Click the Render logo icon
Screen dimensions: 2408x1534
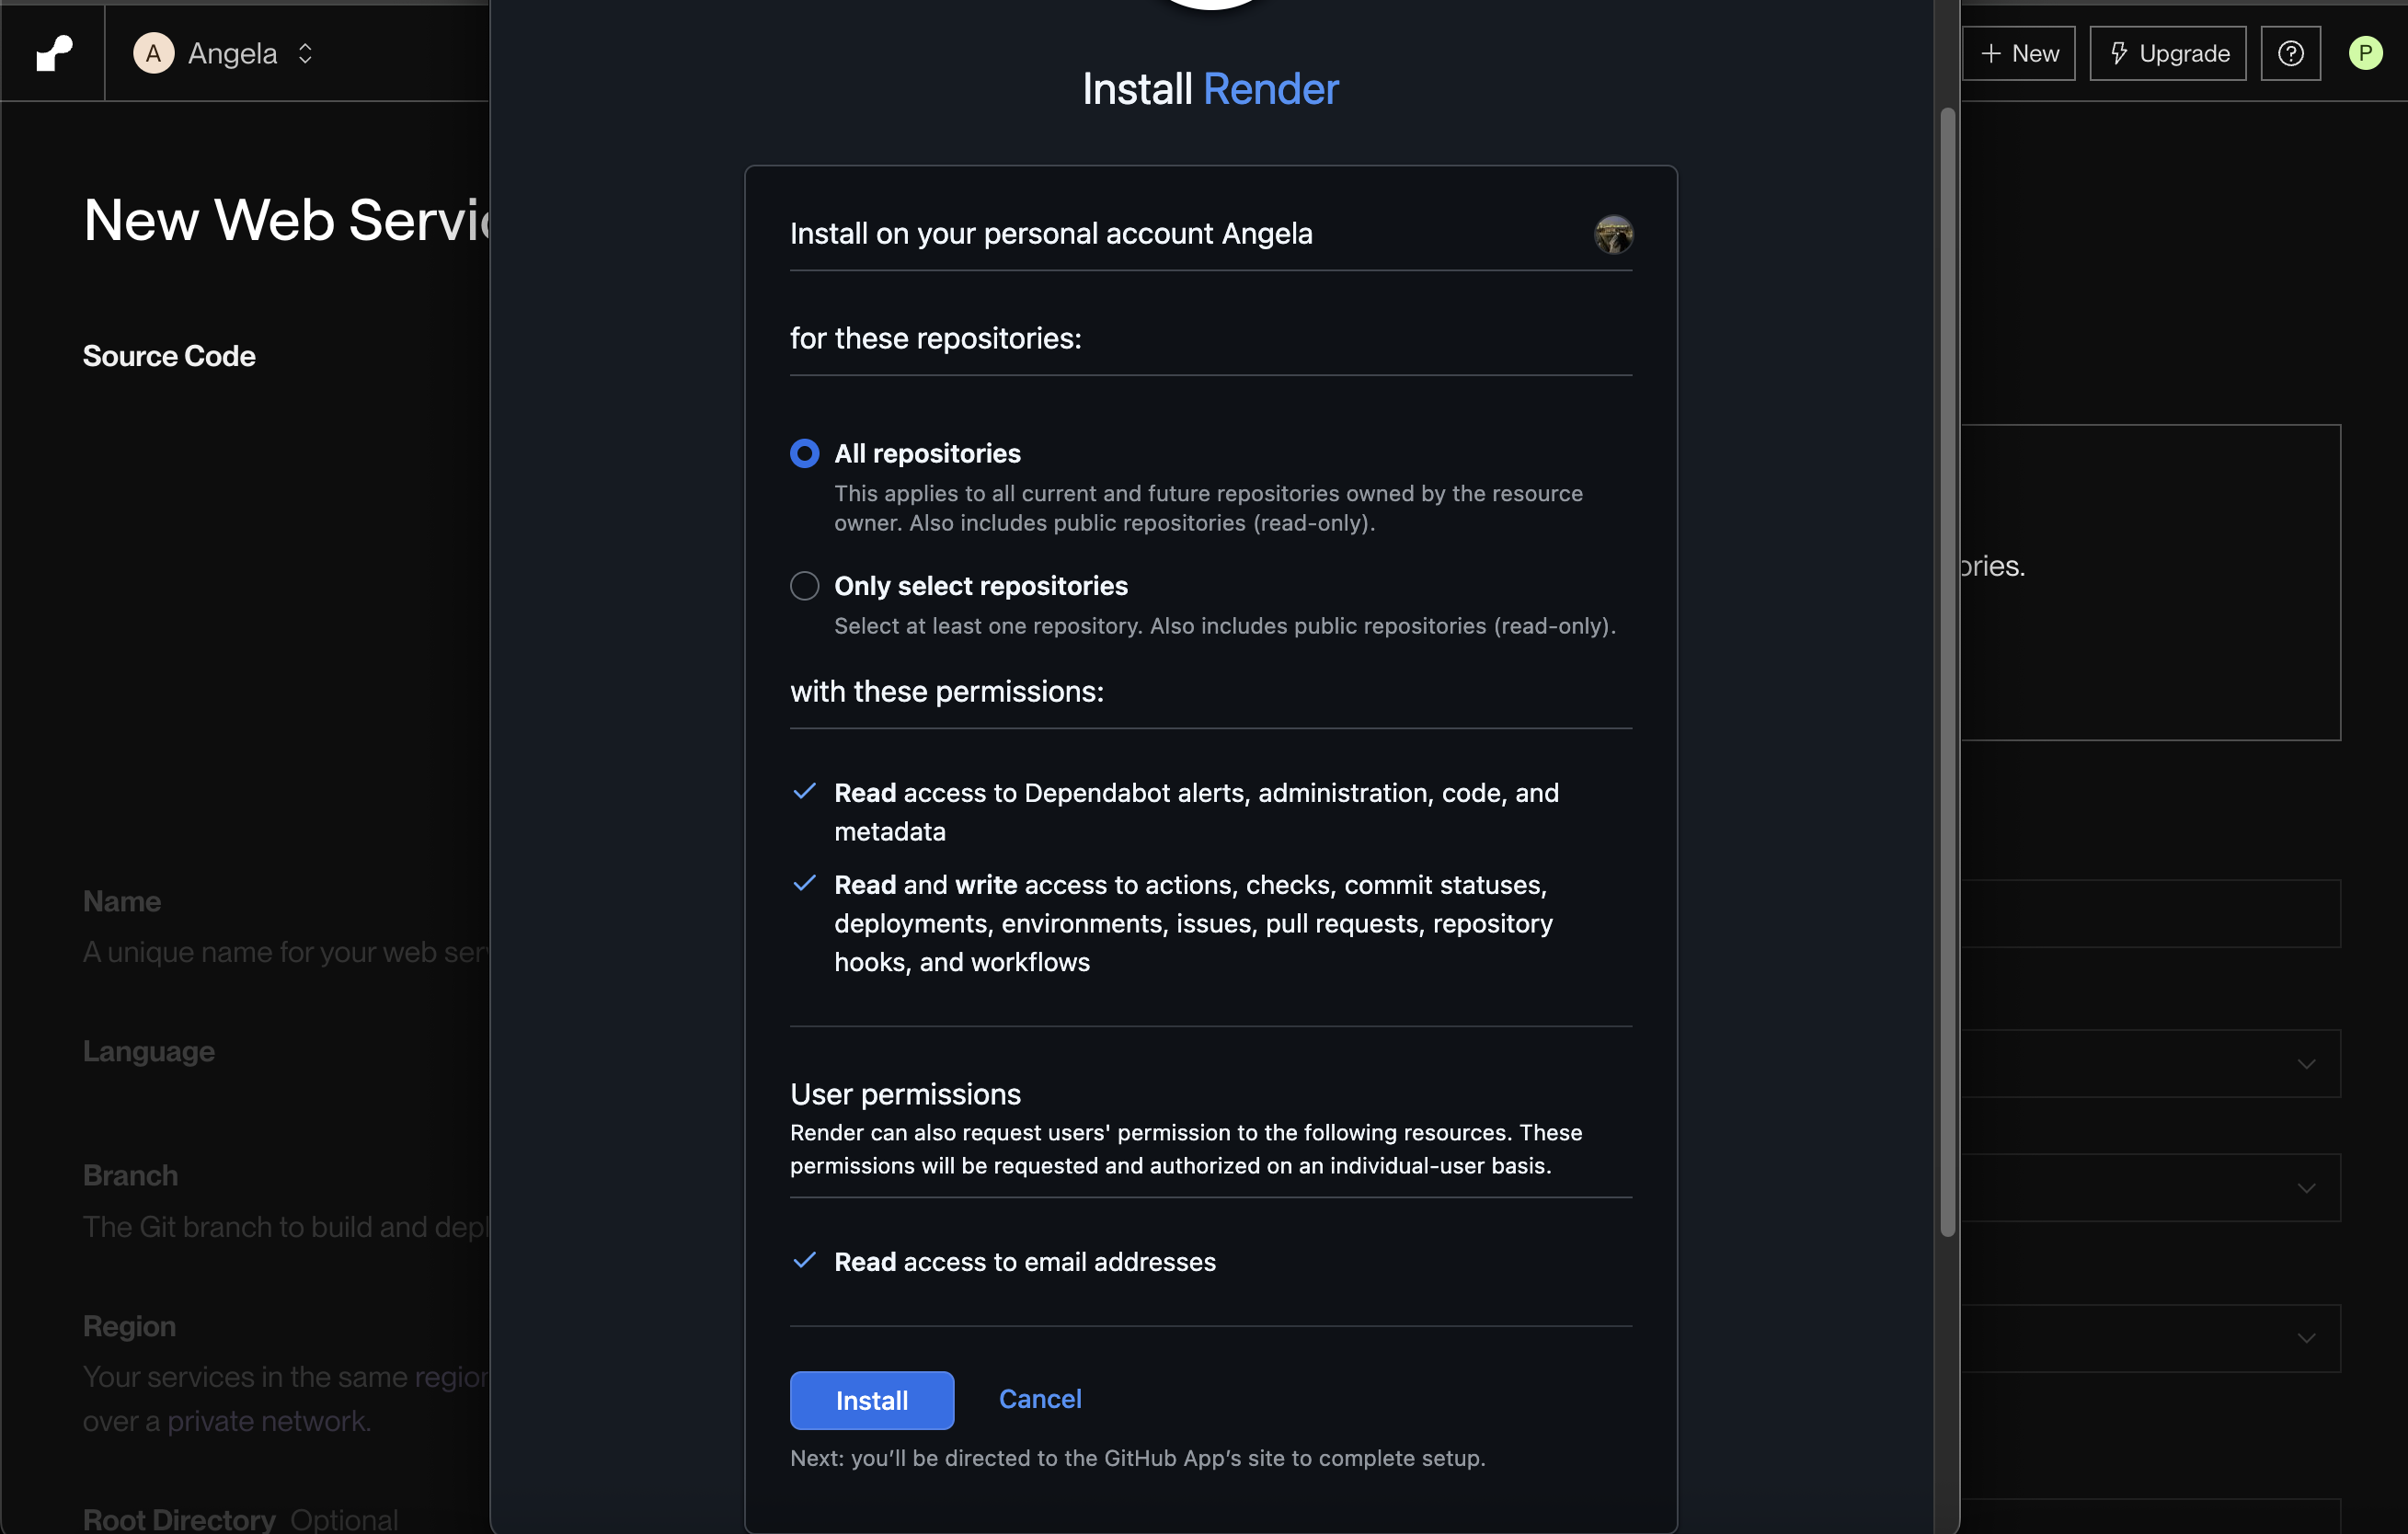click(x=54, y=53)
